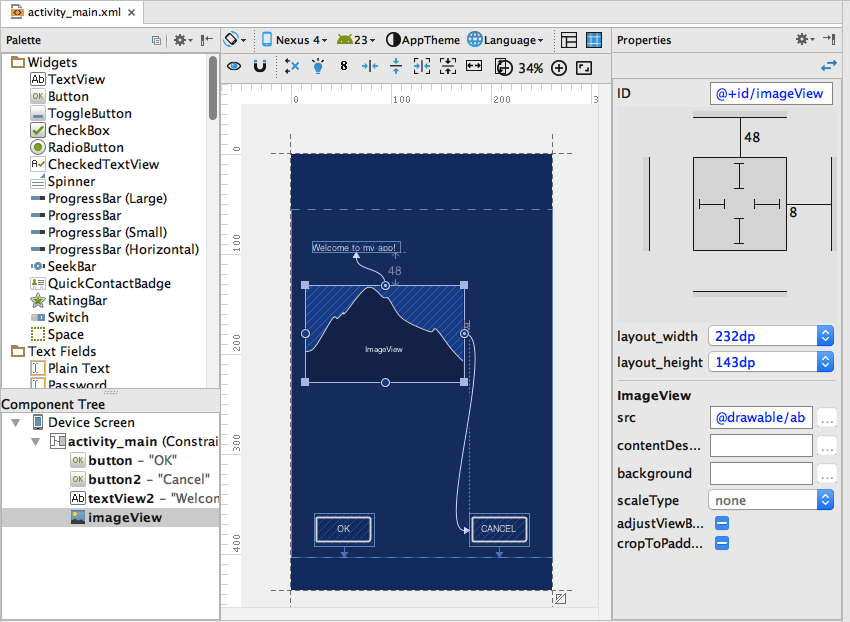850x622 pixels.
Task: Select Switch in the palette
Action: 60,317
